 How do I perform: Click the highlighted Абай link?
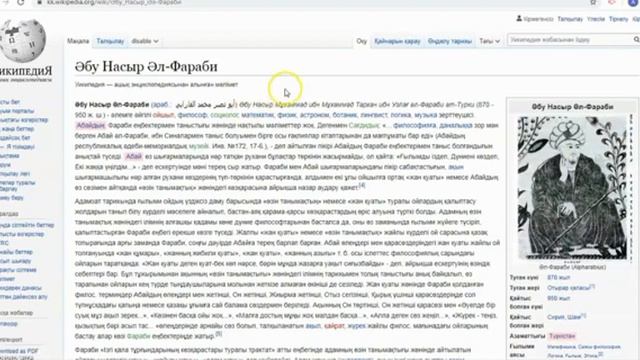coord(133,156)
